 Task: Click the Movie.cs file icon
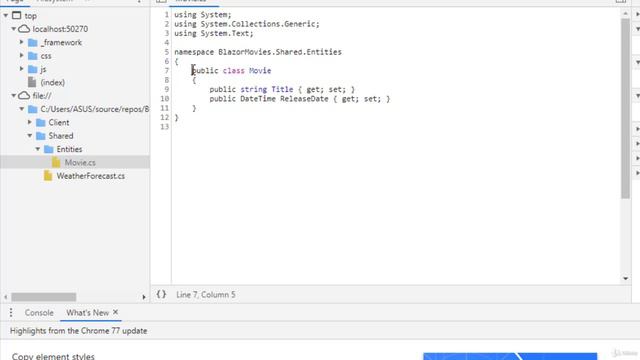pyautogui.click(x=56, y=162)
